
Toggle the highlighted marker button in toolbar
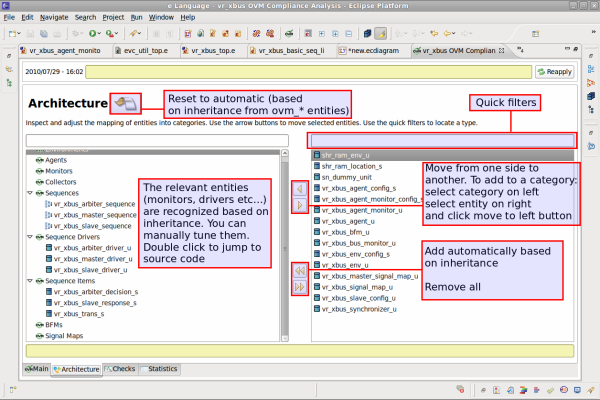tap(381, 34)
